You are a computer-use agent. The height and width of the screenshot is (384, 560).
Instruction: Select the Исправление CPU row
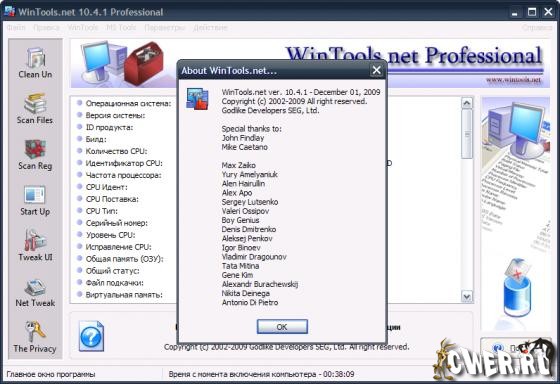[114, 247]
